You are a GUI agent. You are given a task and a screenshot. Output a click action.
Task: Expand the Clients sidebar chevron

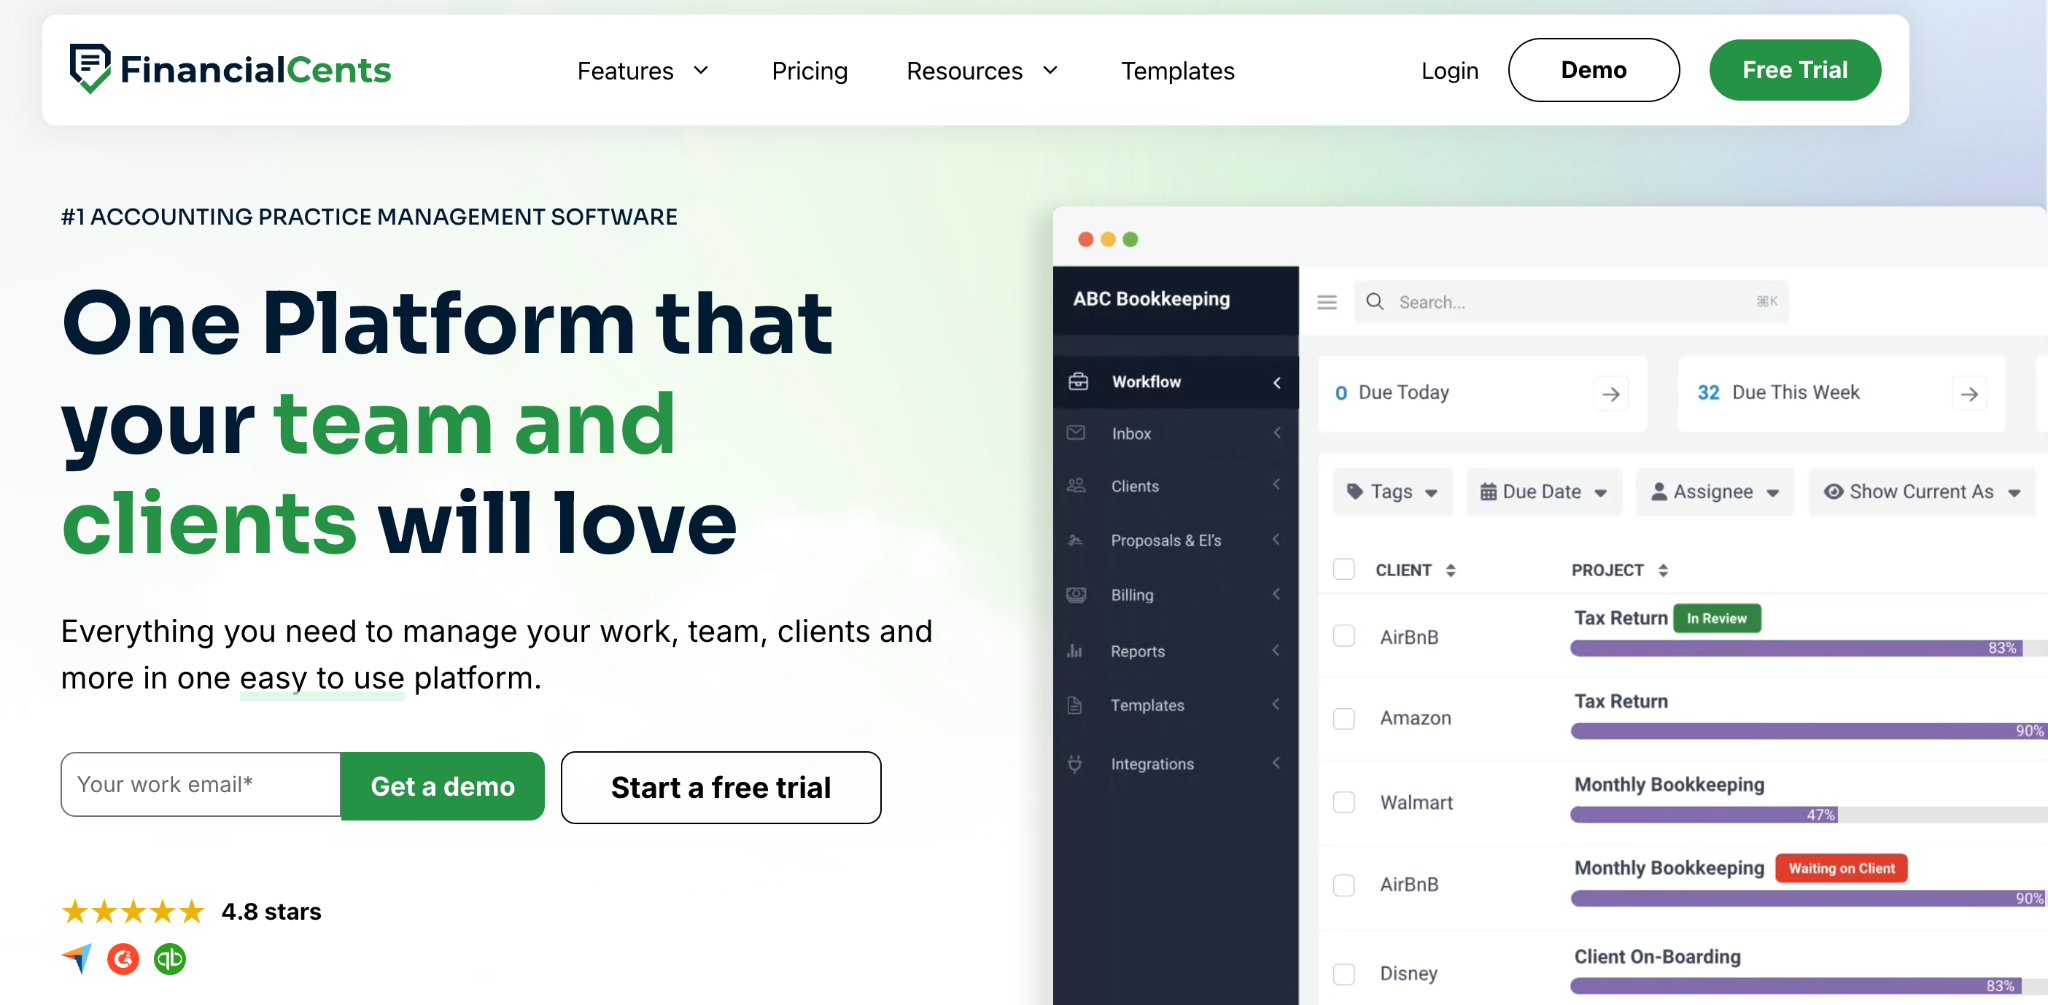pyautogui.click(x=1277, y=485)
